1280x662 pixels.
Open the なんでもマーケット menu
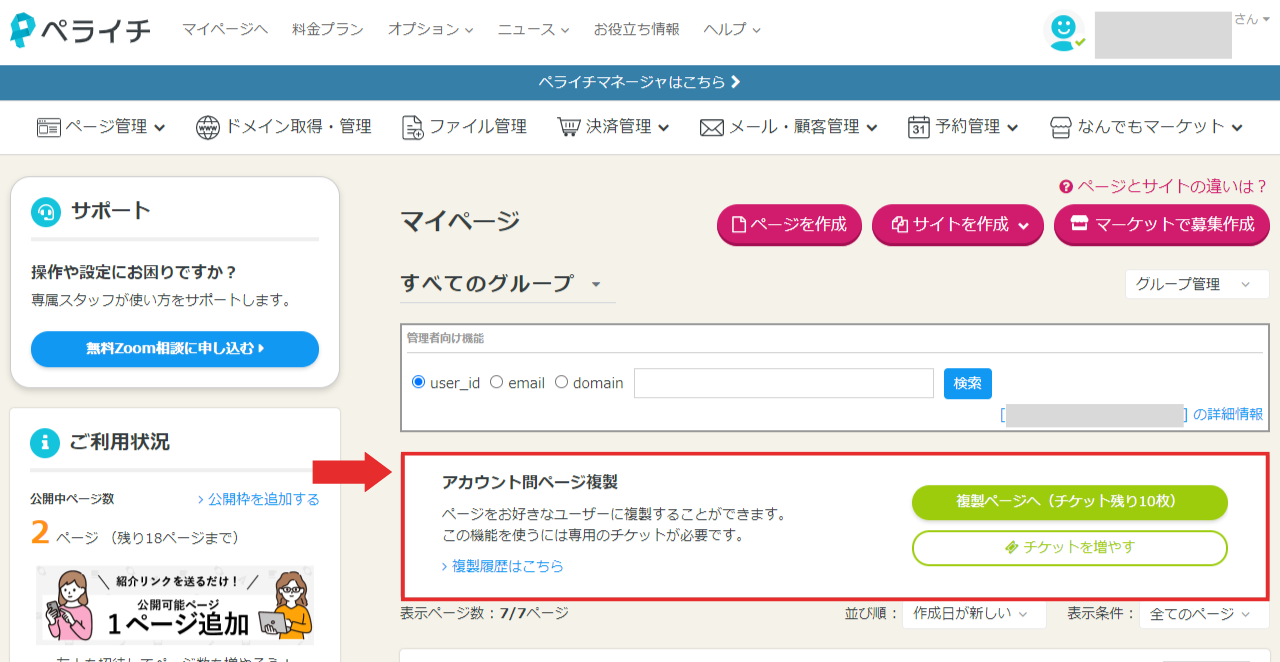[1147, 127]
